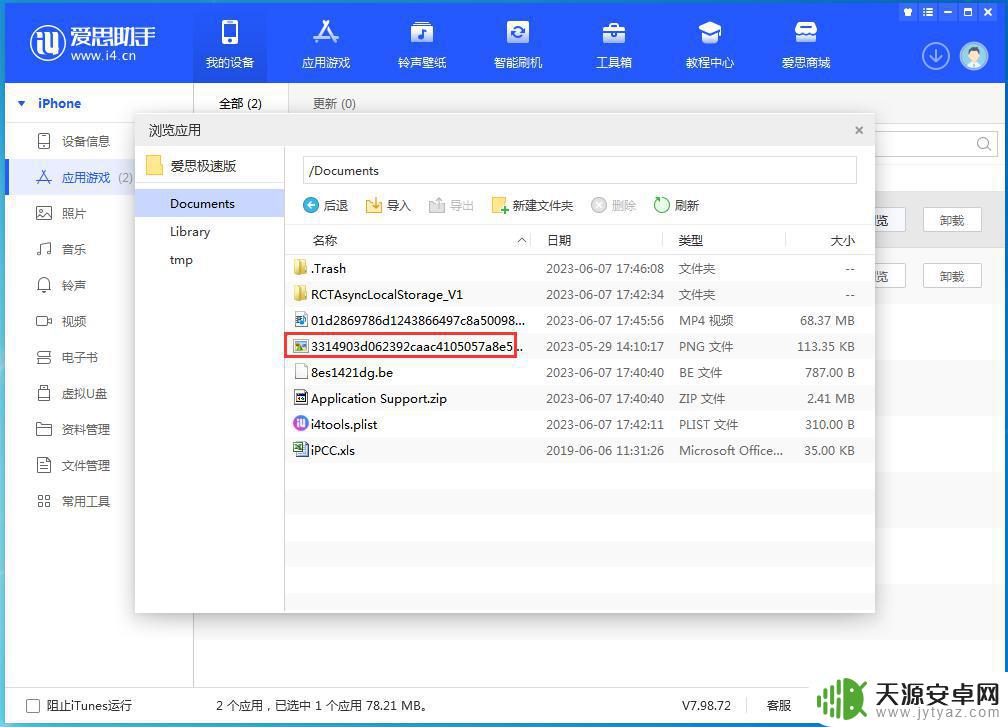Click the 后退 back button
Image resolution: width=1008 pixels, height=727 pixels.
pos(325,205)
